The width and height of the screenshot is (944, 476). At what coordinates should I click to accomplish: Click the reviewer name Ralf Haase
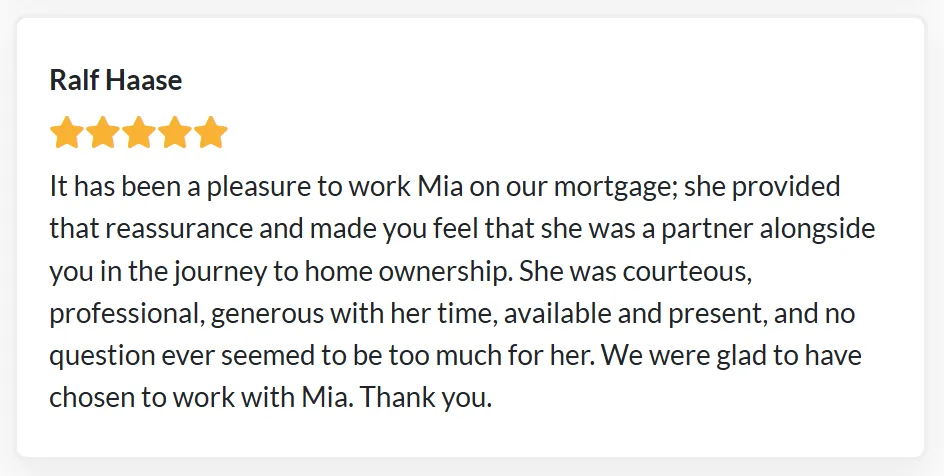(x=116, y=81)
